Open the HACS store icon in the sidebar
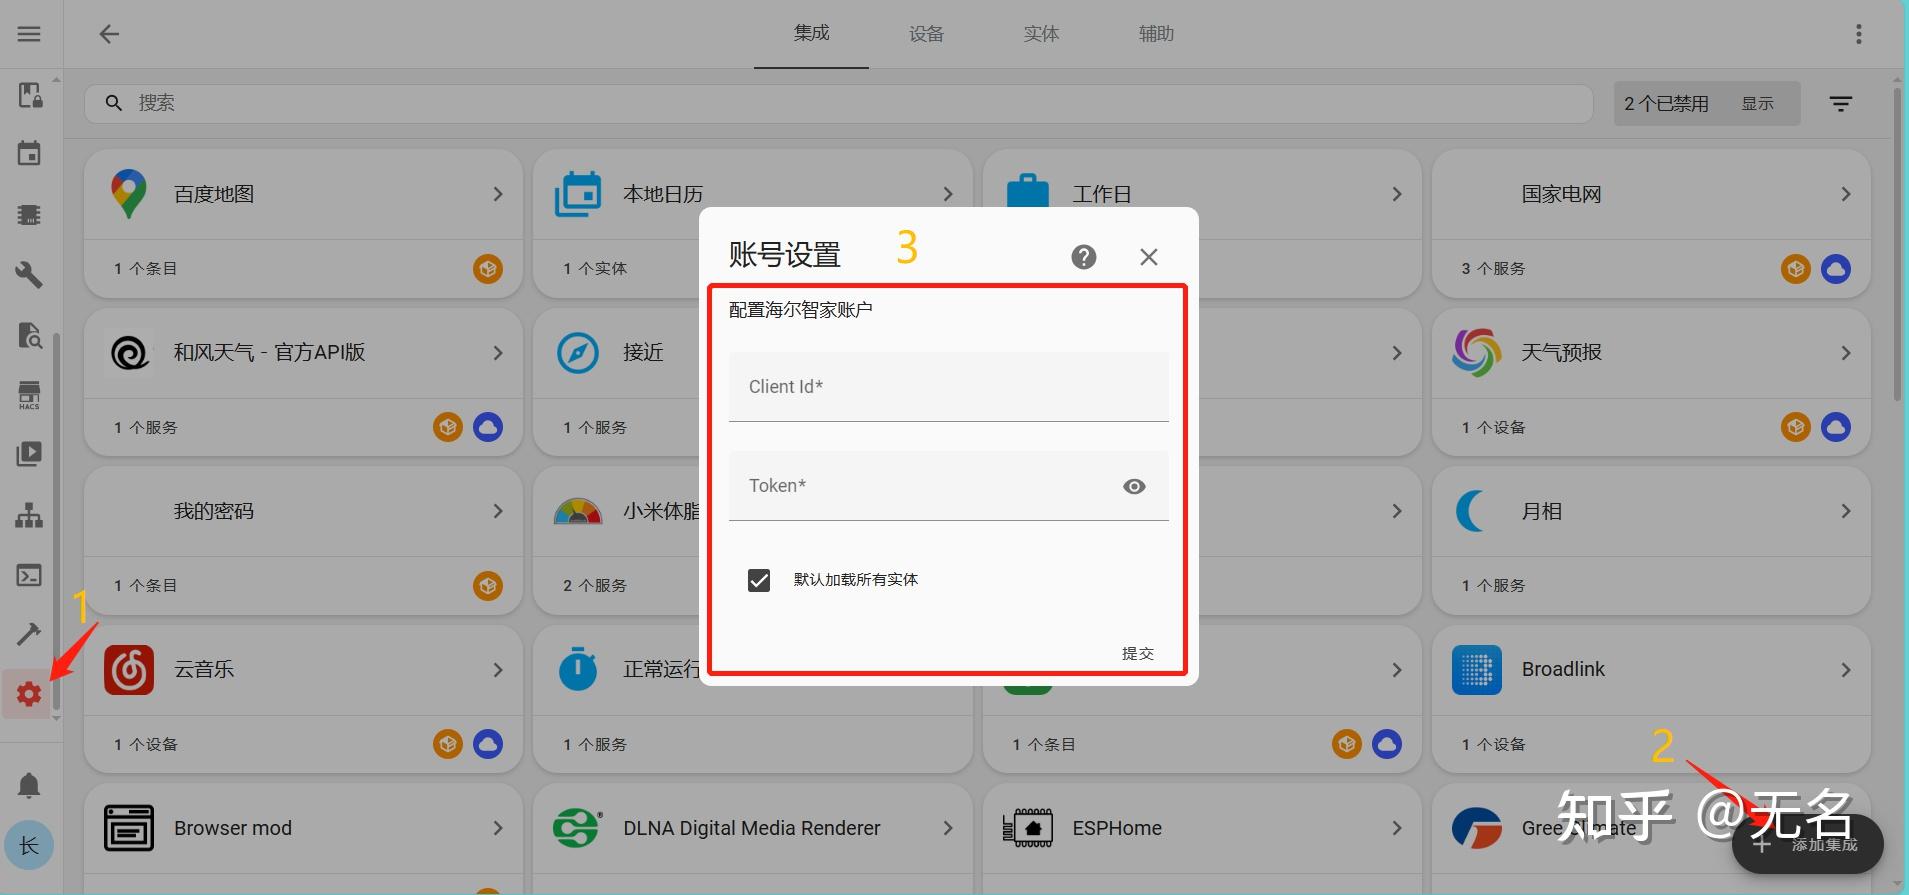This screenshot has width=1909, height=895. point(29,395)
